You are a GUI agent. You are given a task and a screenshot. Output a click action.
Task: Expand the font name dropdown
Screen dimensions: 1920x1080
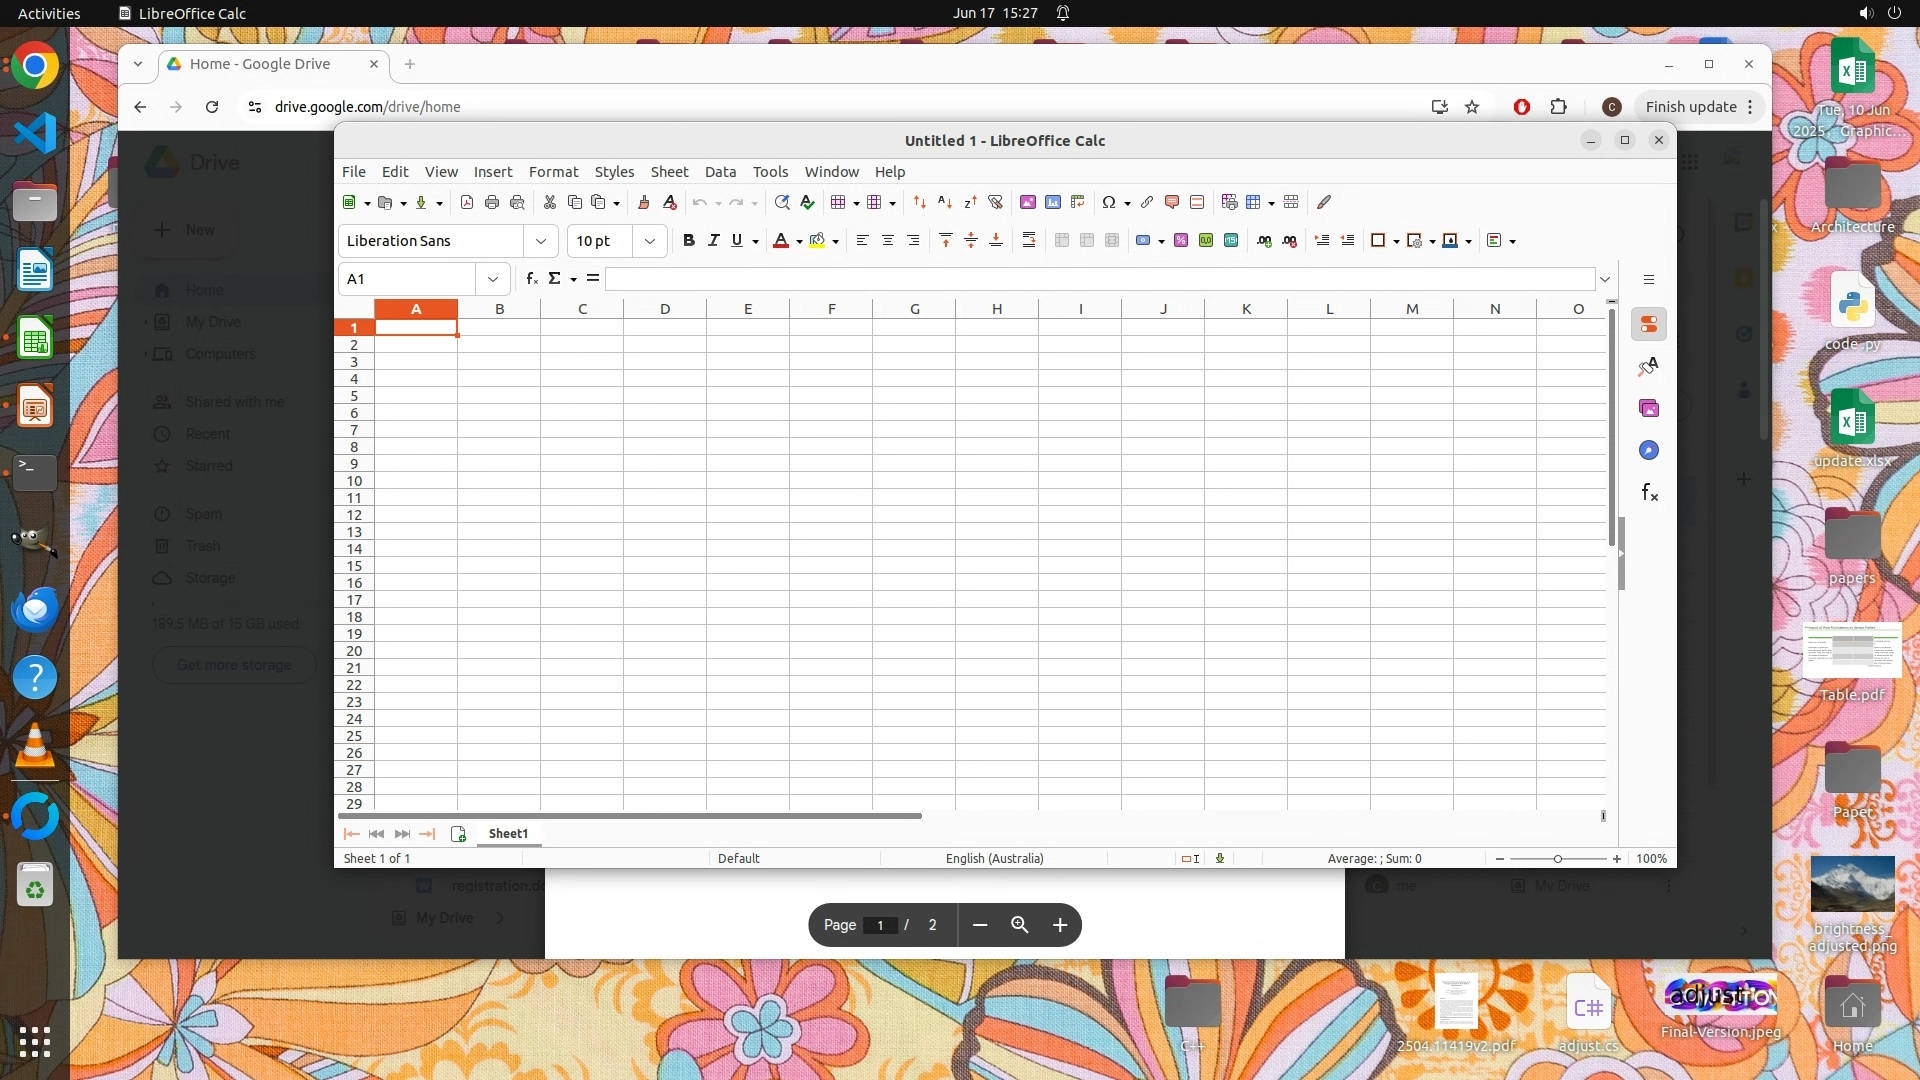[x=541, y=241]
